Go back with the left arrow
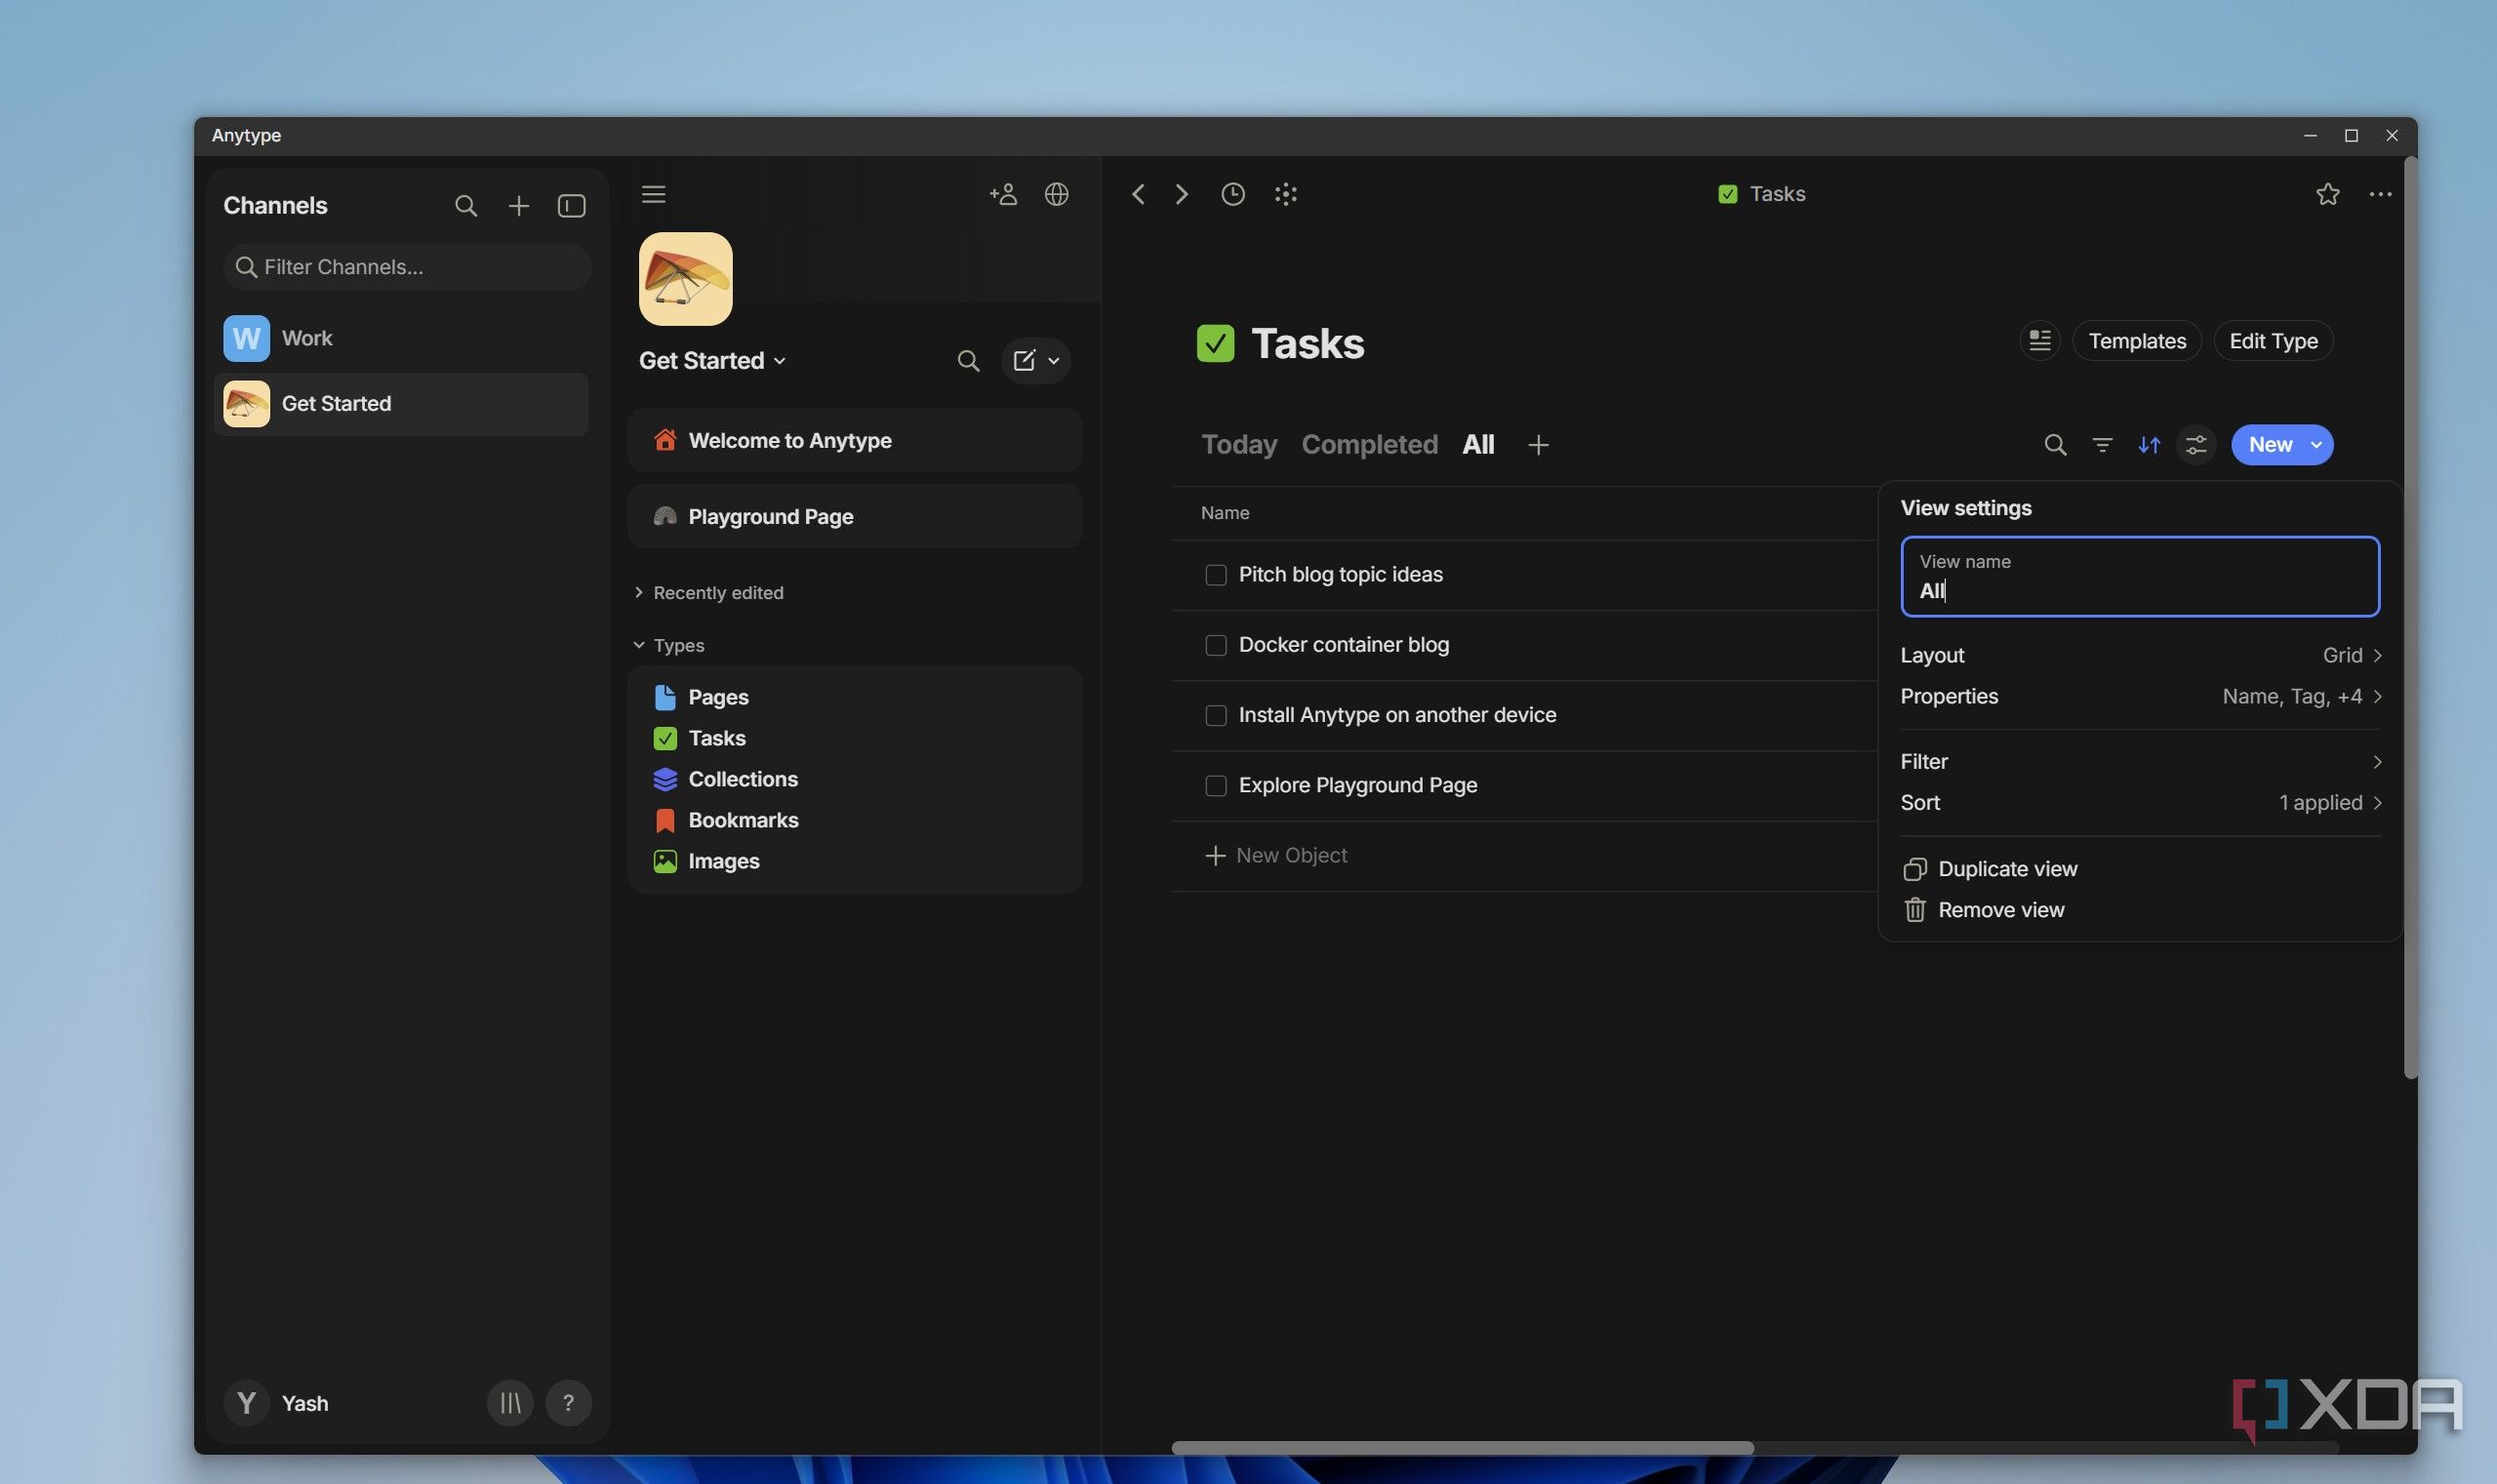Image resolution: width=2497 pixels, height=1484 pixels. tap(1138, 194)
